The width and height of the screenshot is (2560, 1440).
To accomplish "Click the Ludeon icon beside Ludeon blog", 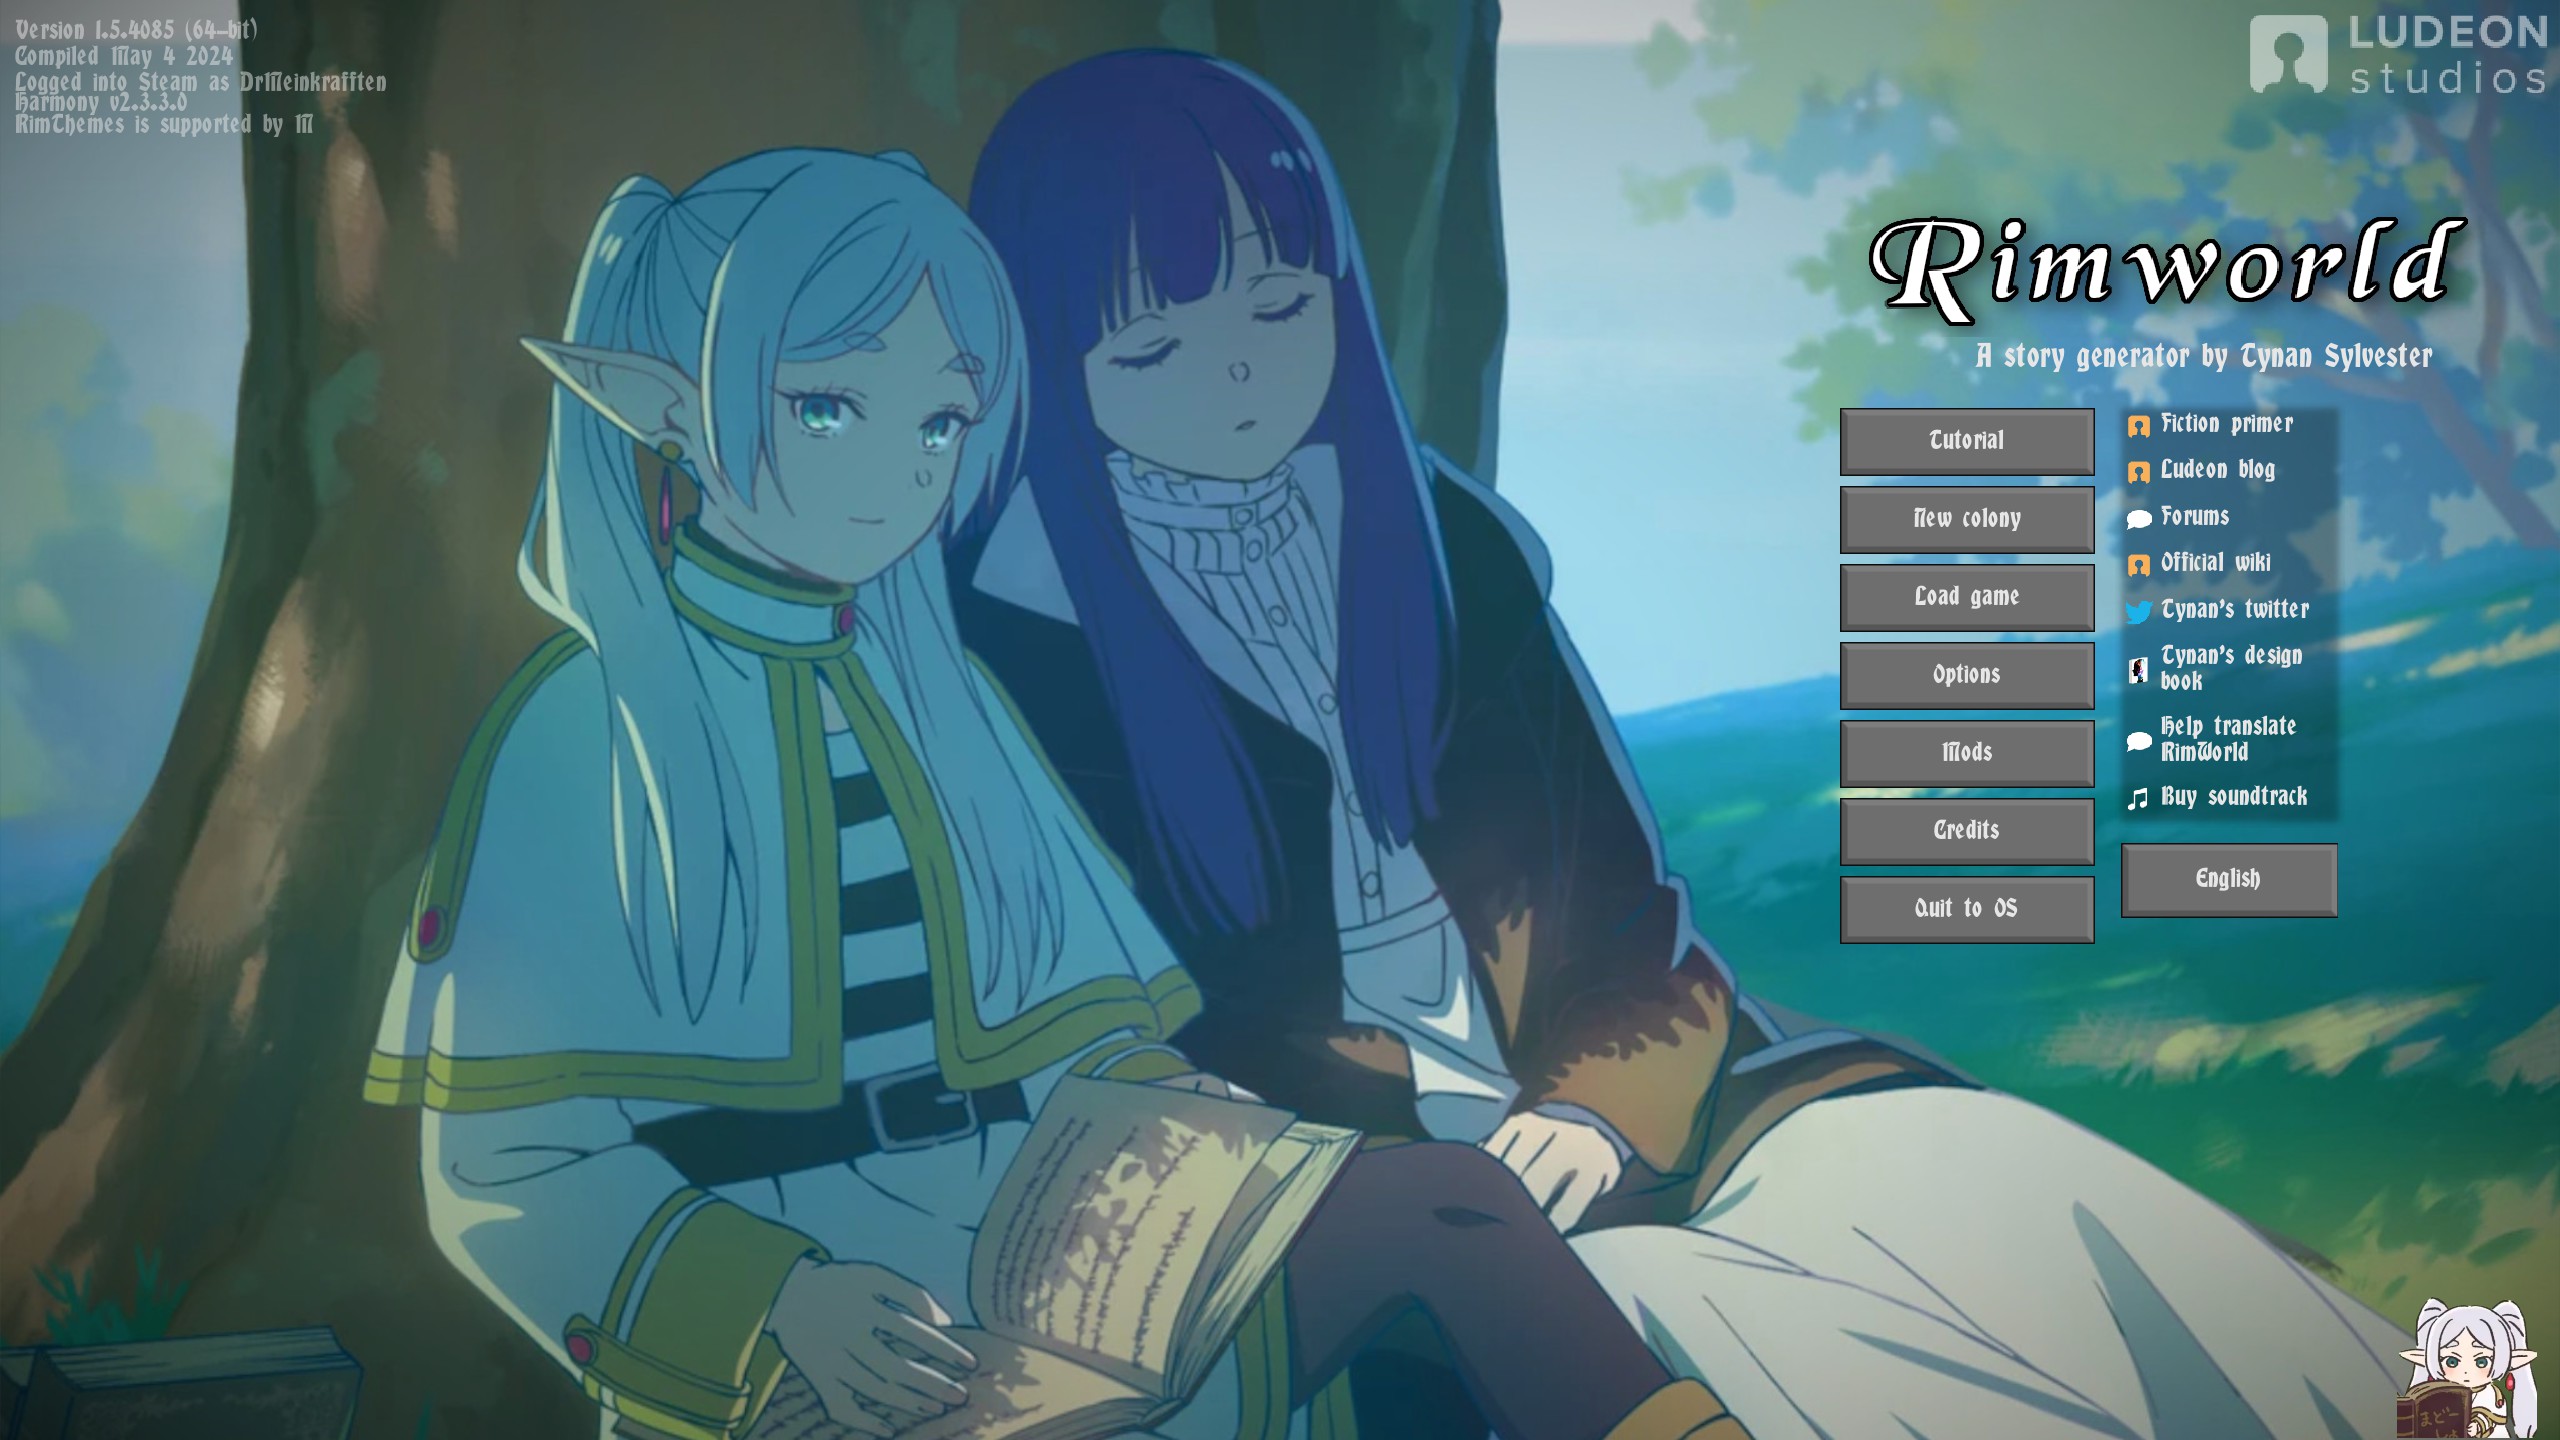I will coord(2139,472).
